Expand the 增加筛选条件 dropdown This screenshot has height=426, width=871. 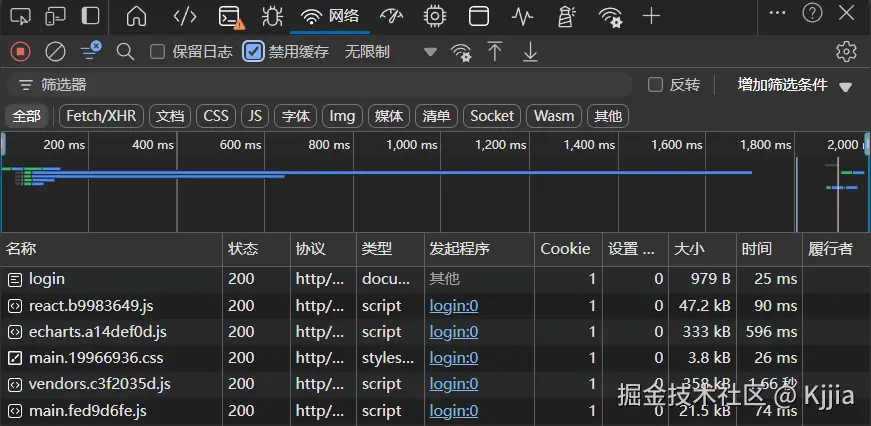[x=794, y=85]
